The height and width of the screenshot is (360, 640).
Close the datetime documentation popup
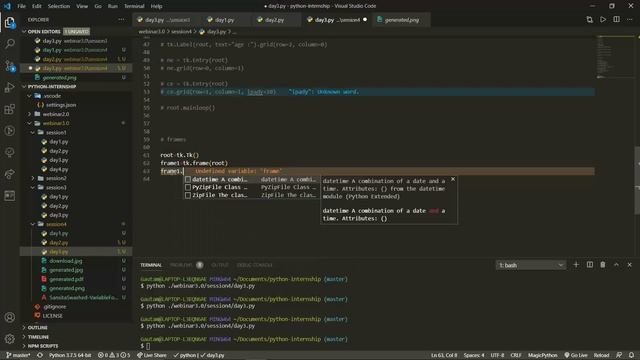pyautogui.click(x=453, y=179)
